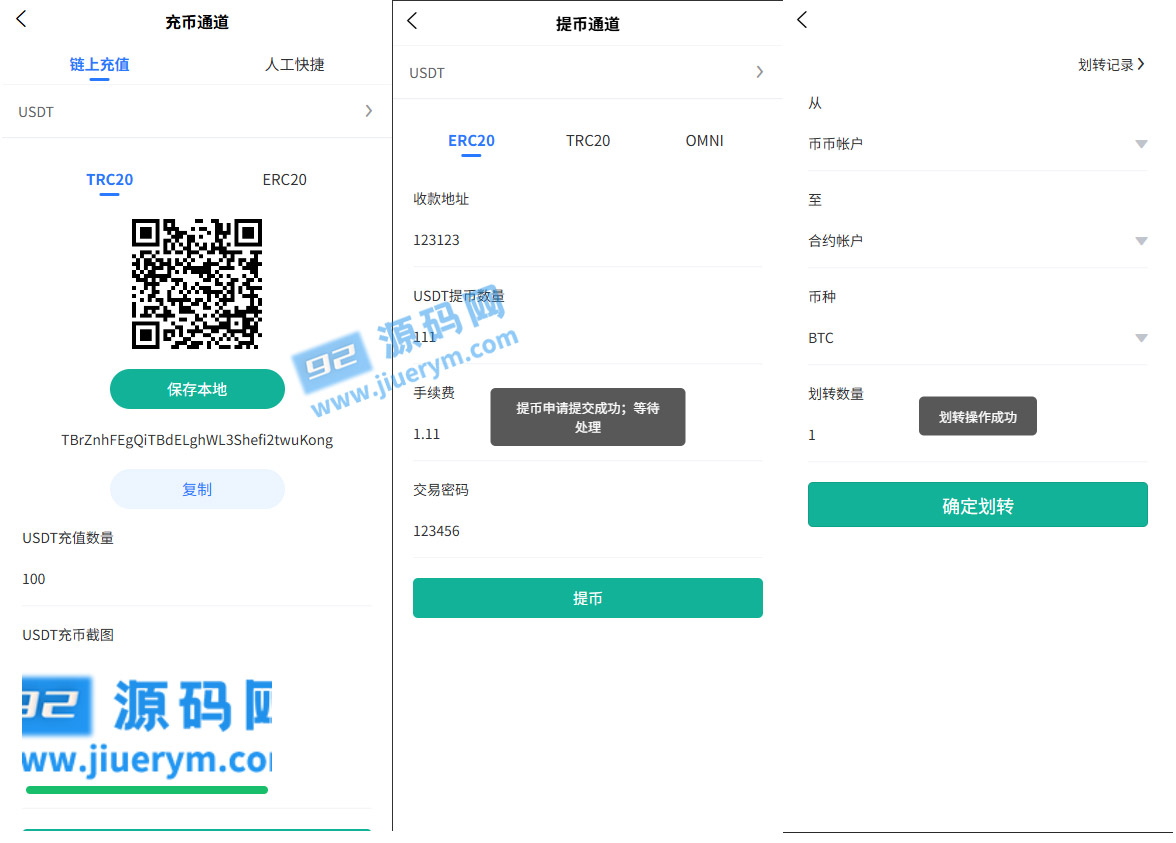Click the 保存本地 button
Image resolution: width=1176 pixels, height=843 pixels.
pos(197,389)
